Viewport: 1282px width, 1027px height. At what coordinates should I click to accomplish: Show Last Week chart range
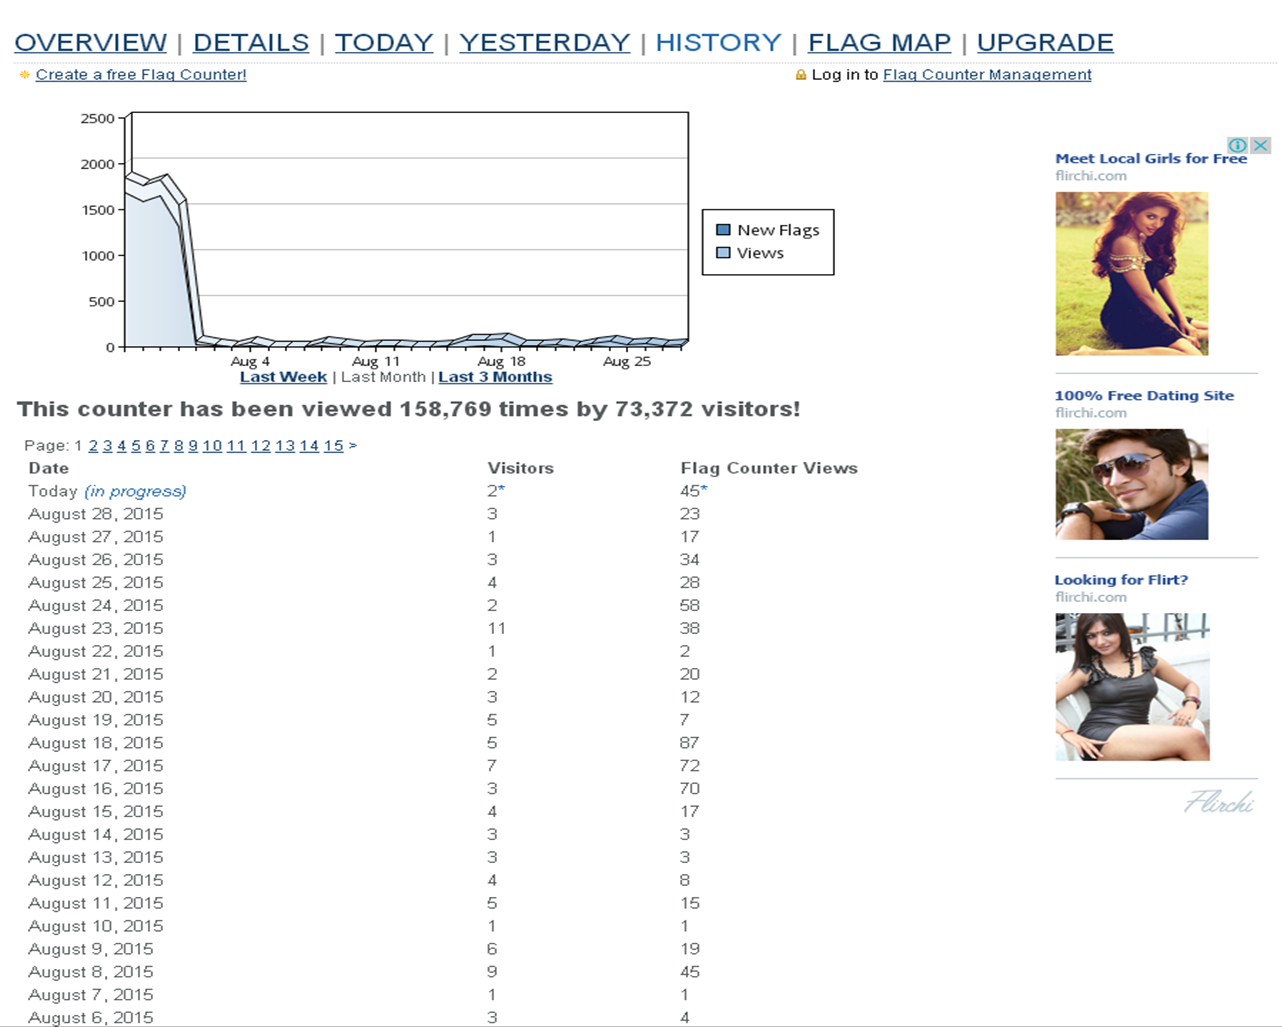pyautogui.click(x=283, y=377)
